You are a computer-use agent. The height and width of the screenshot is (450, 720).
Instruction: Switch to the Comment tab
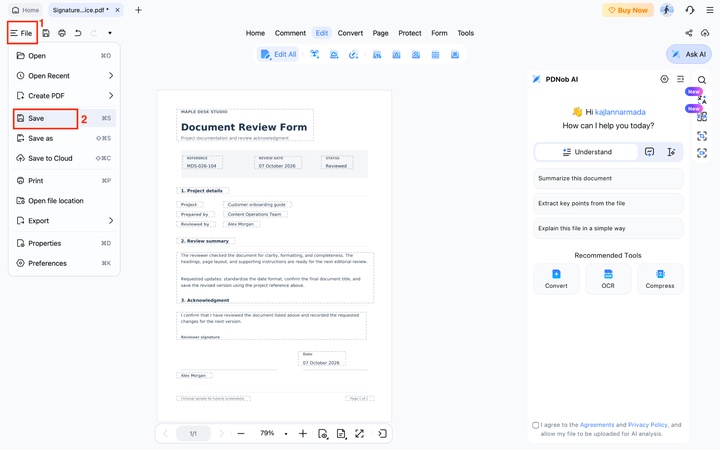(x=290, y=33)
